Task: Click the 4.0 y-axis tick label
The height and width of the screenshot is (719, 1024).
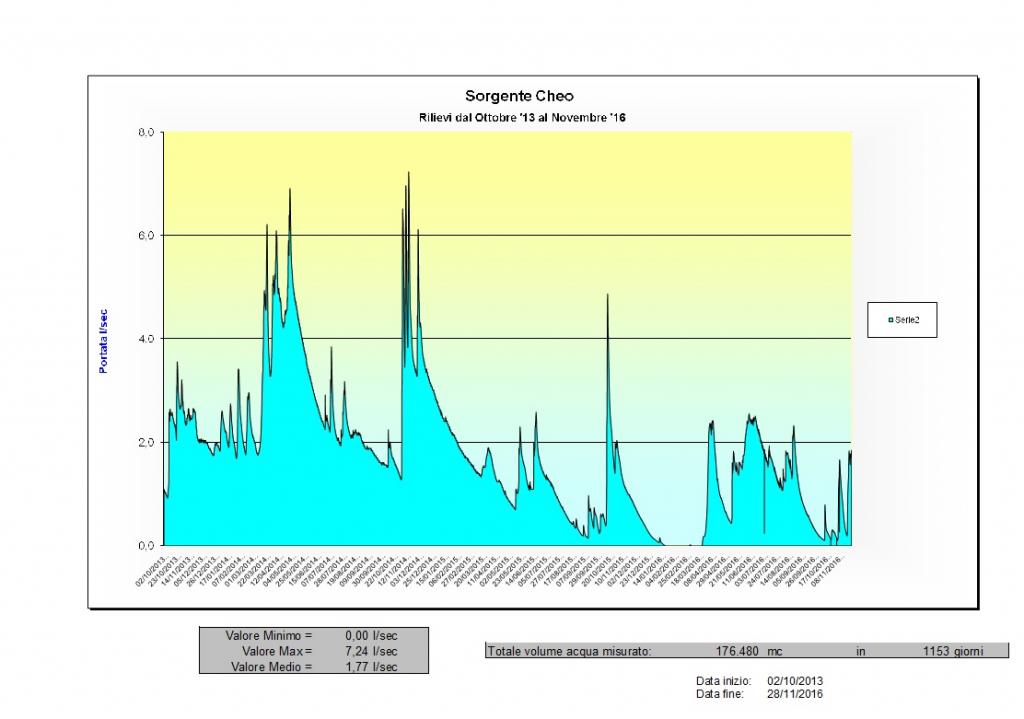Action: (x=145, y=338)
